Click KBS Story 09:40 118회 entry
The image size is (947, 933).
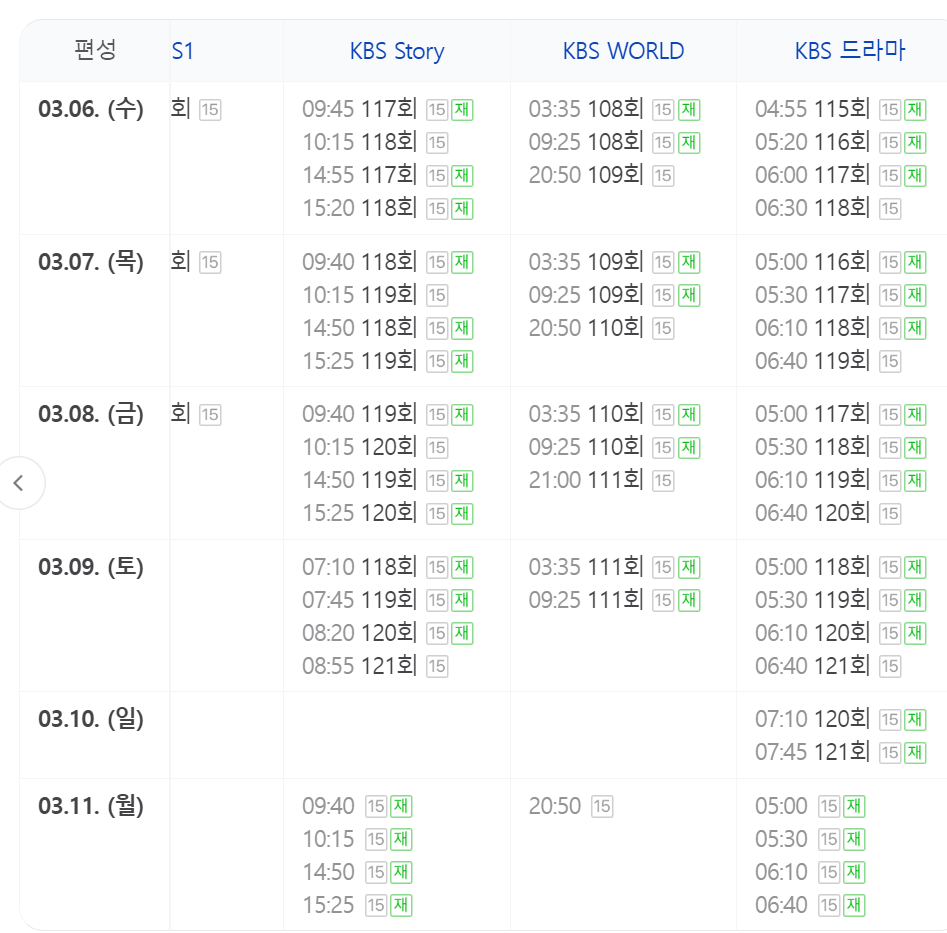pyautogui.click(x=387, y=262)
